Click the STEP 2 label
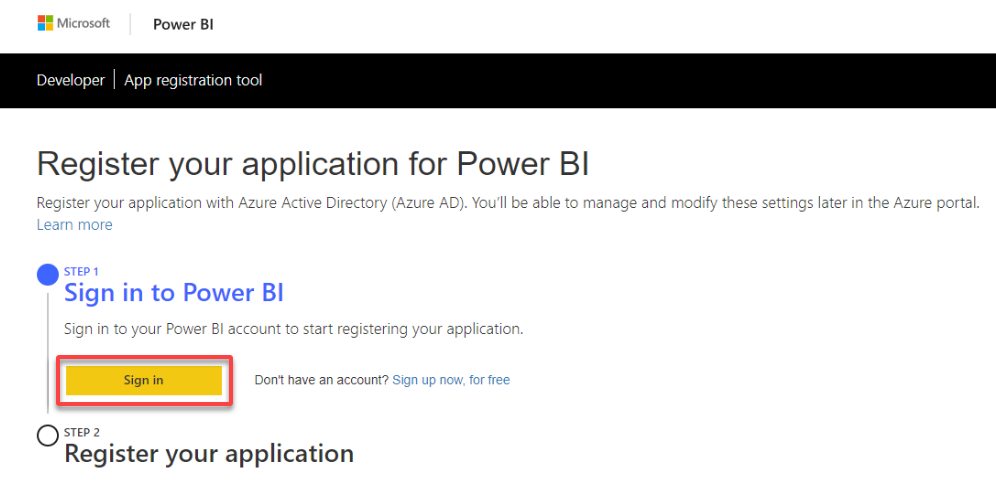 pos(82,432)
